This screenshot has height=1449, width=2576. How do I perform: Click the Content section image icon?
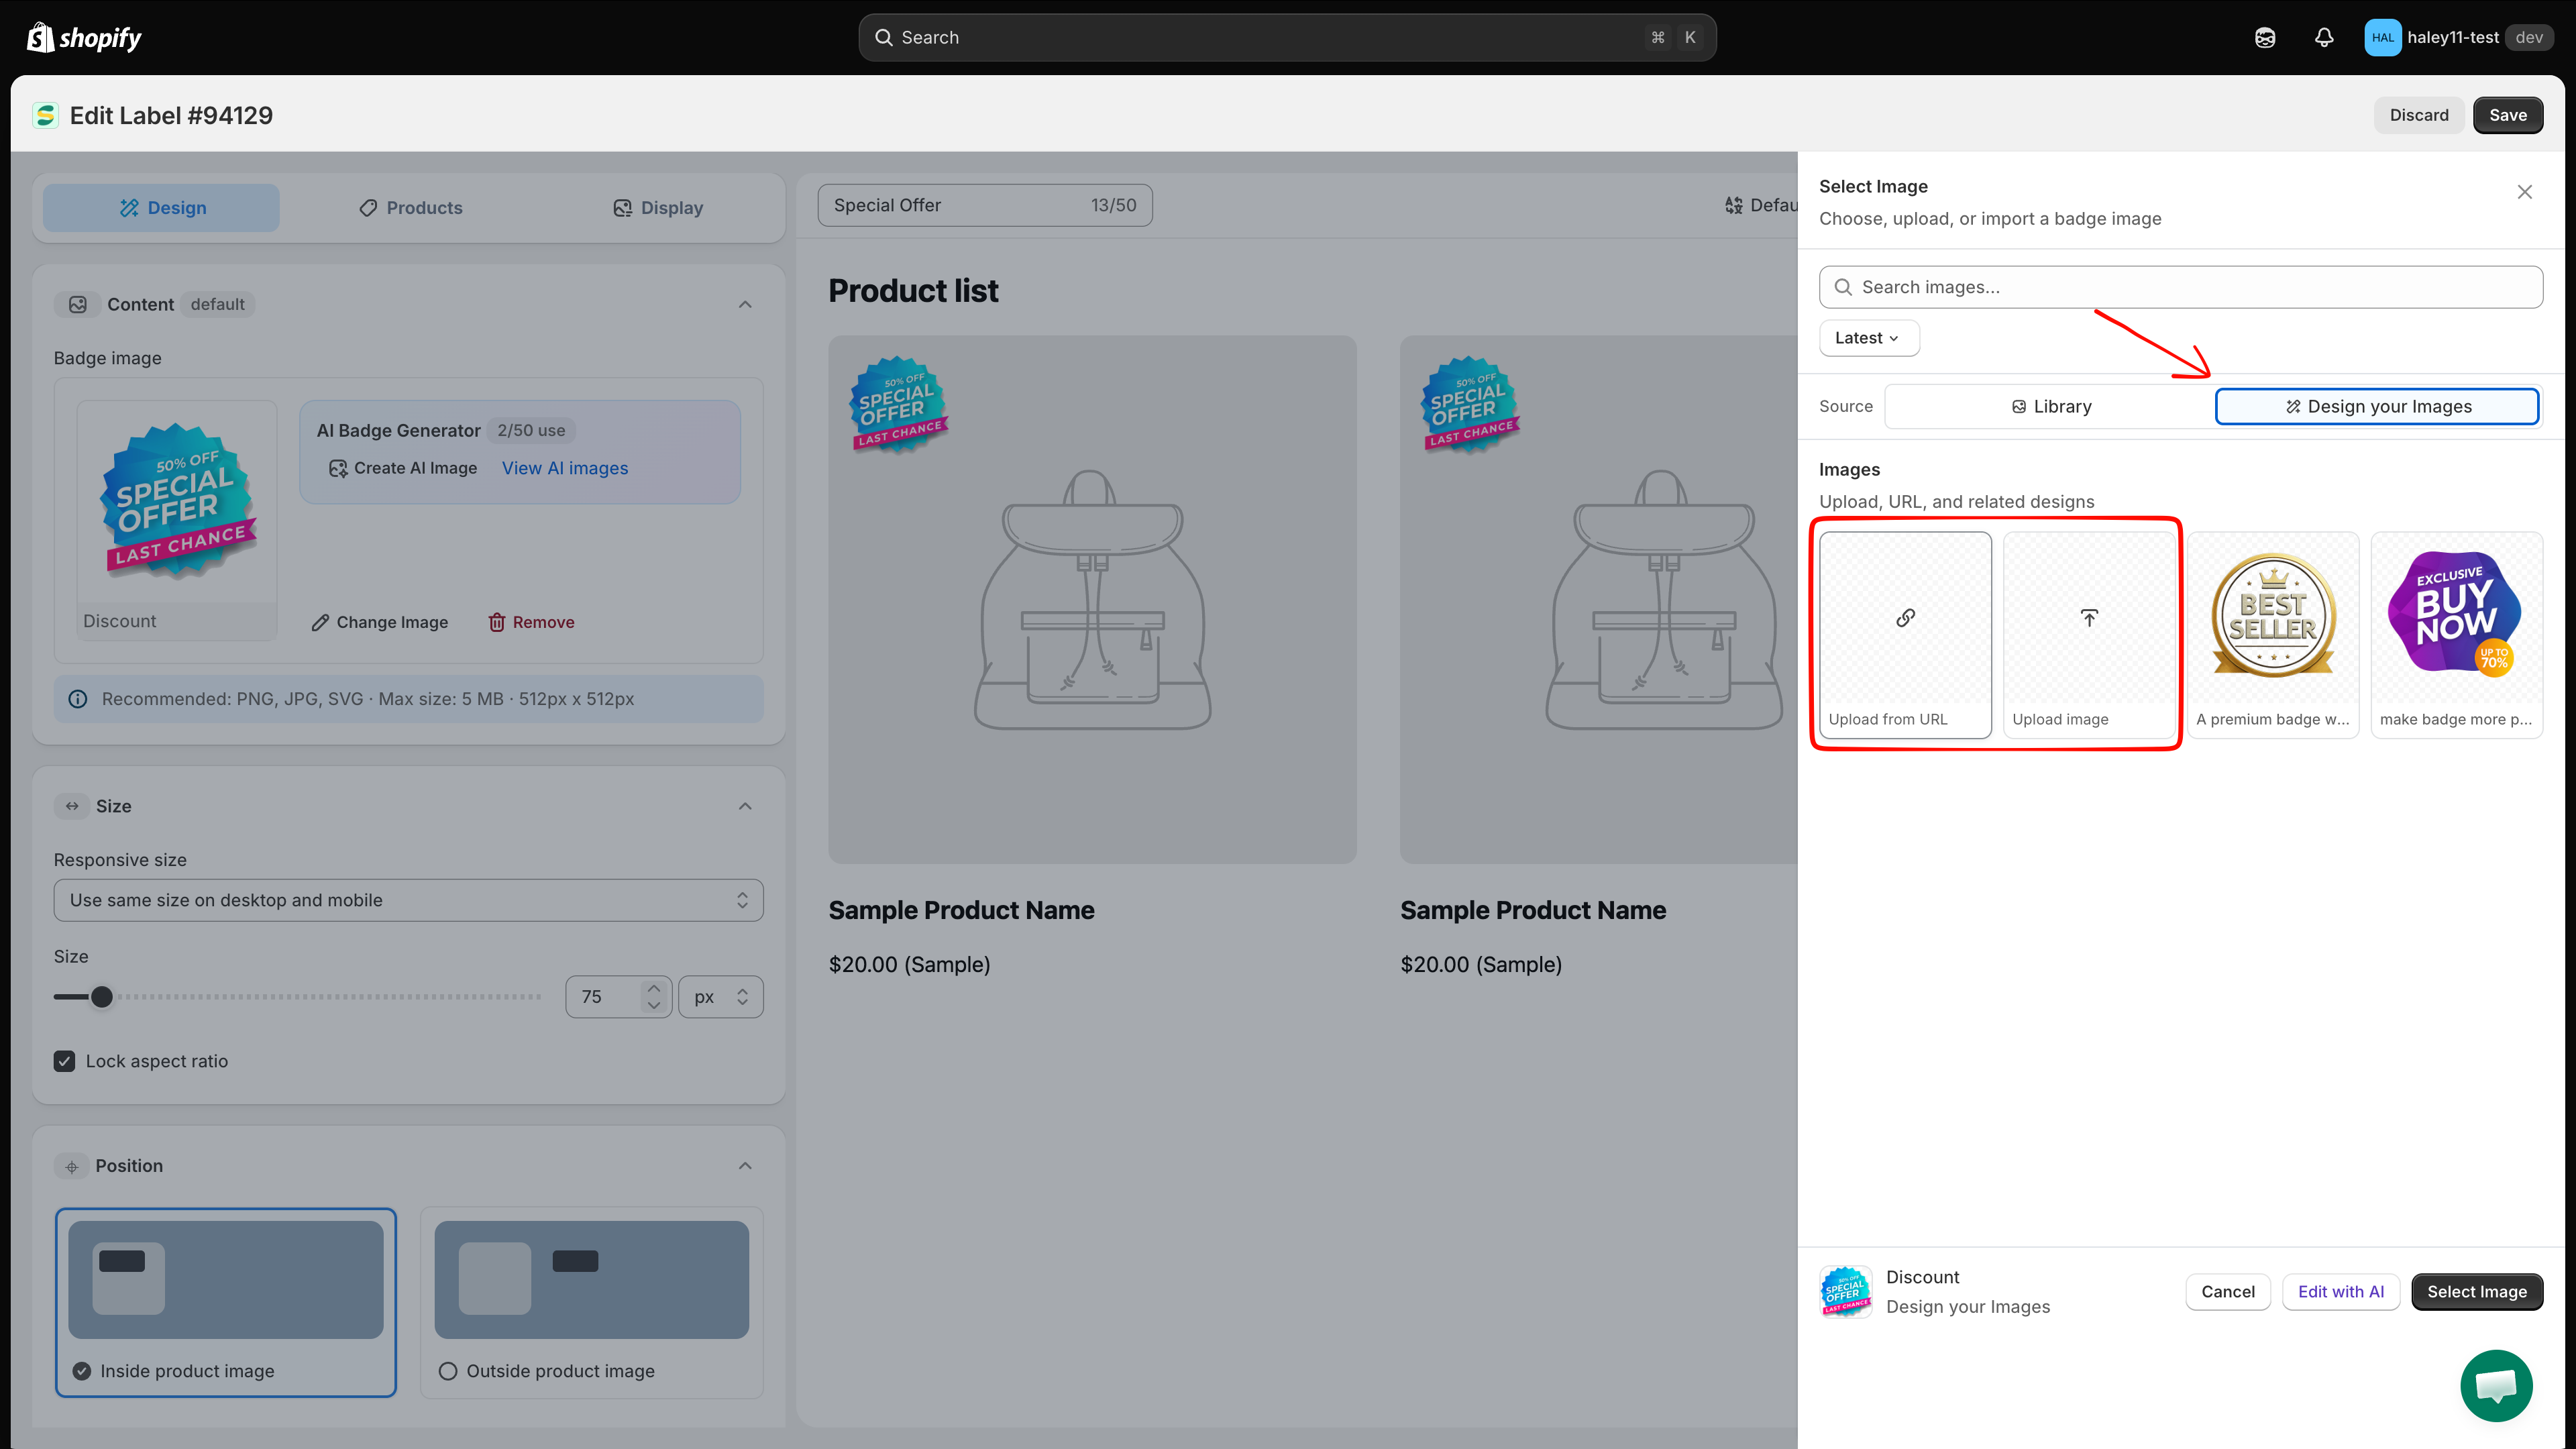pos(77,304)
